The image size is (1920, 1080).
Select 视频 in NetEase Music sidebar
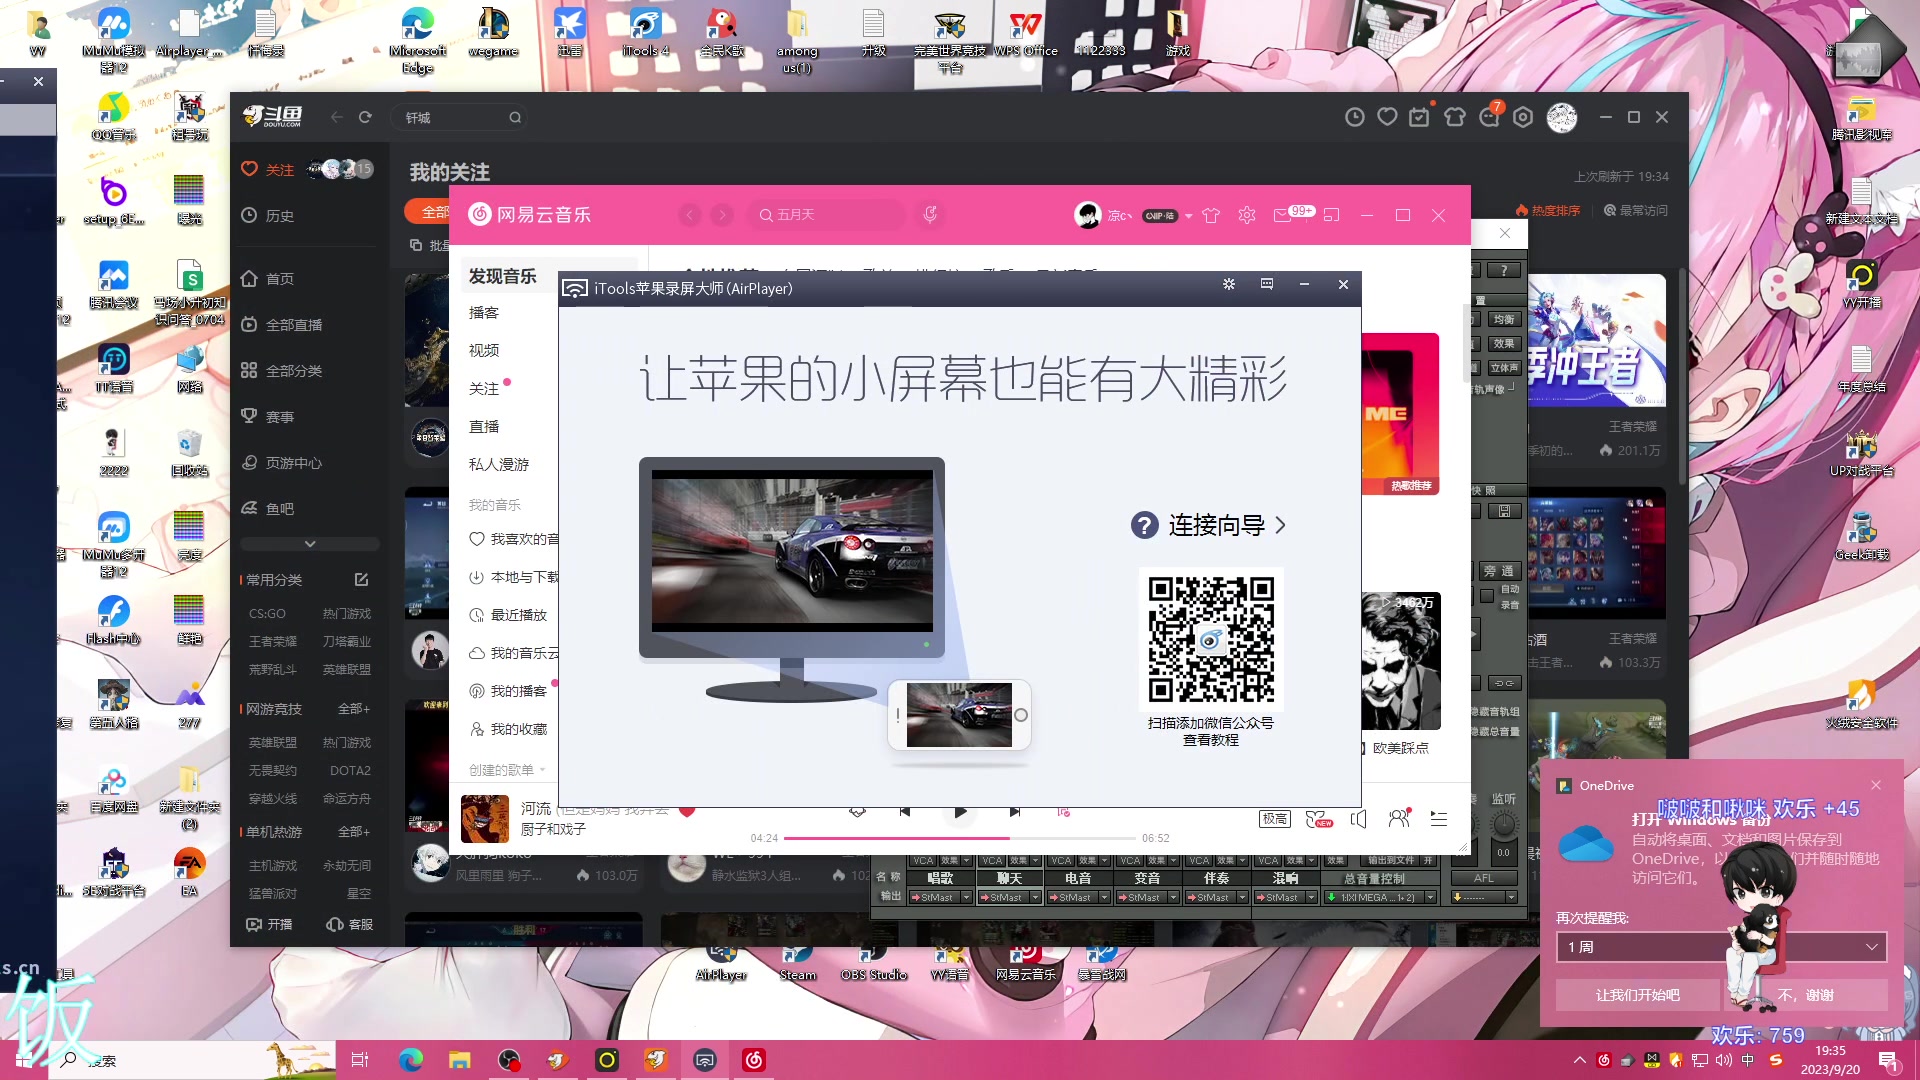(x=484, y=351)
